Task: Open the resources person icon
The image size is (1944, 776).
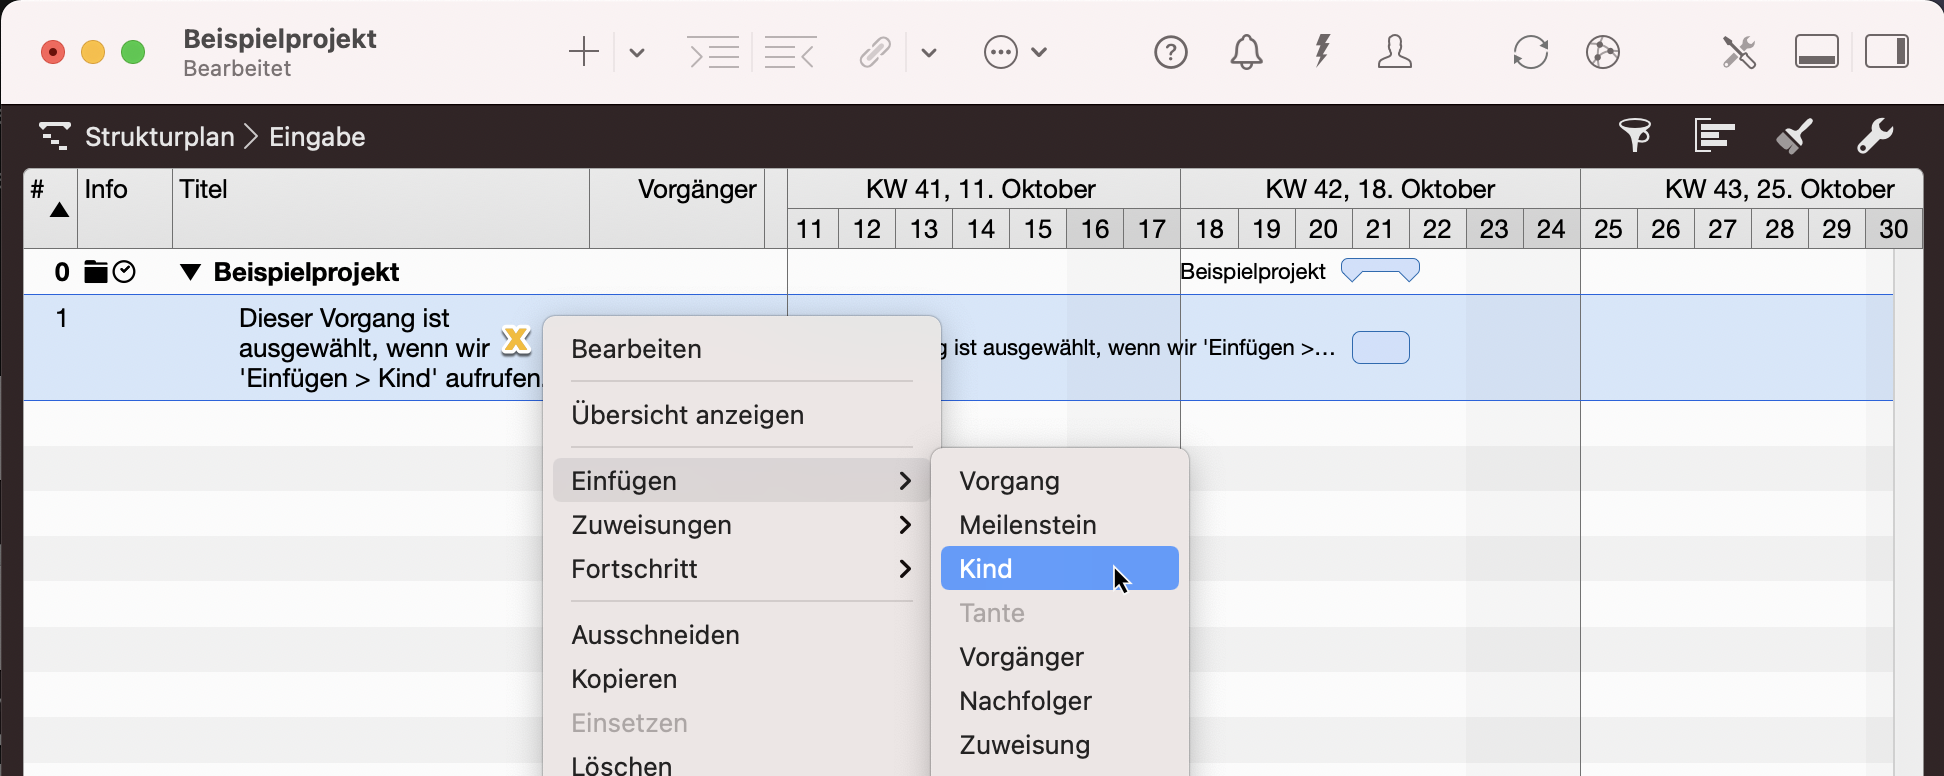Action: click(1394, 52)
